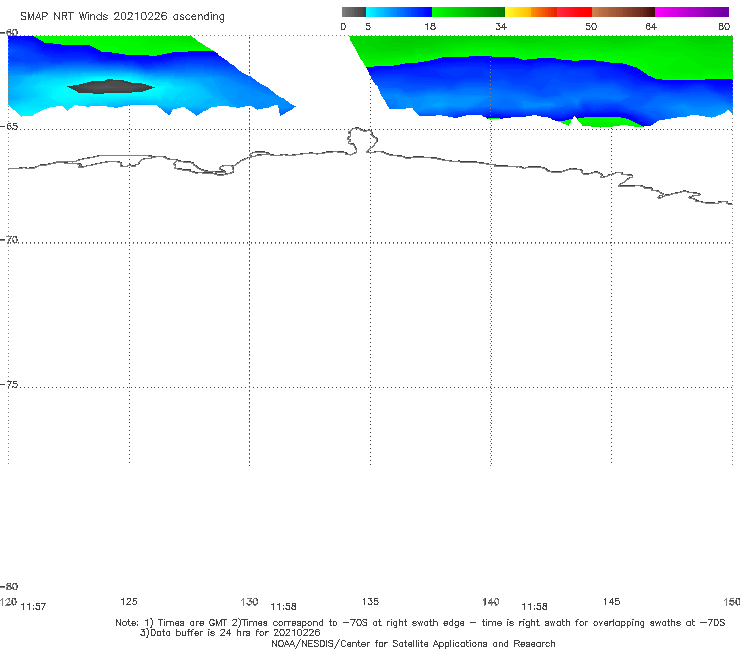
Task: Select the yellow-to-red 34-50 color bar segment
Action: (548, 12)
